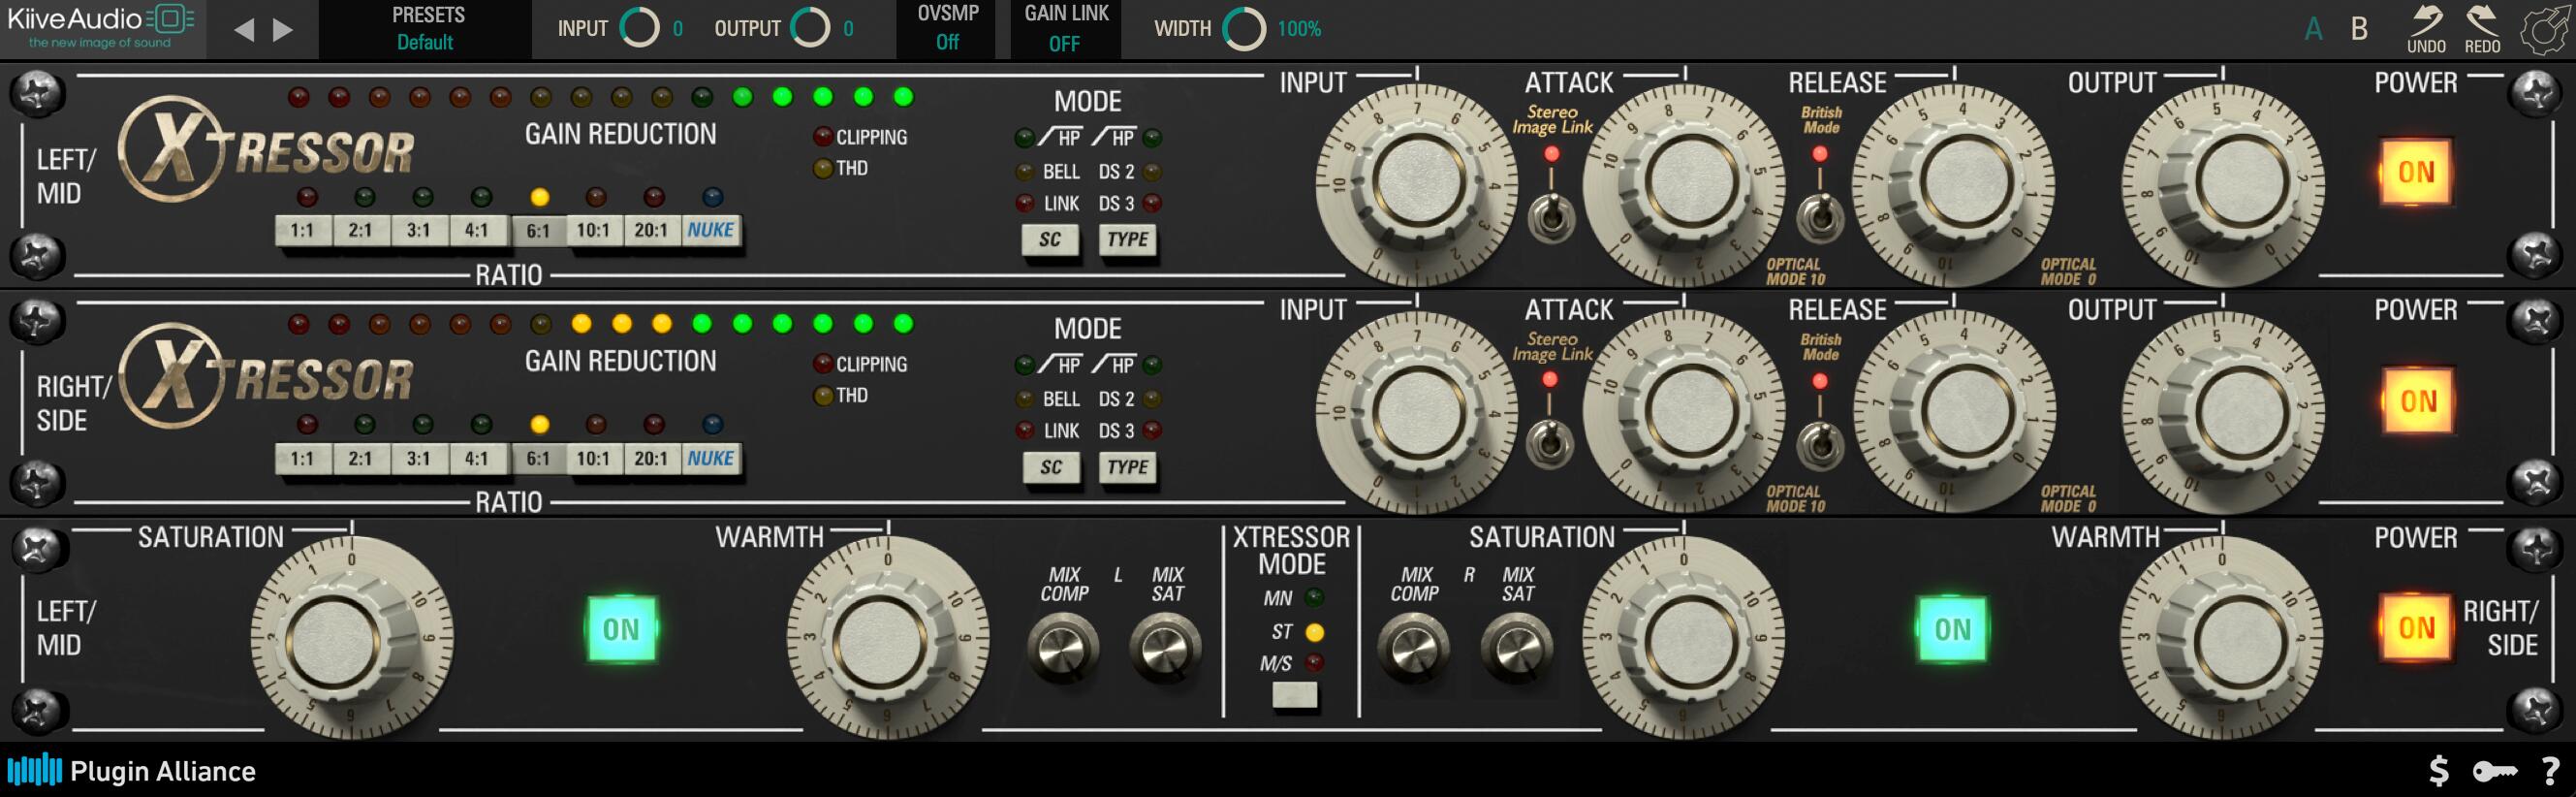The image size is (2576, 797).
Task: Click the Right/Side INPUT knob
Action: [x=1417, y=410]
